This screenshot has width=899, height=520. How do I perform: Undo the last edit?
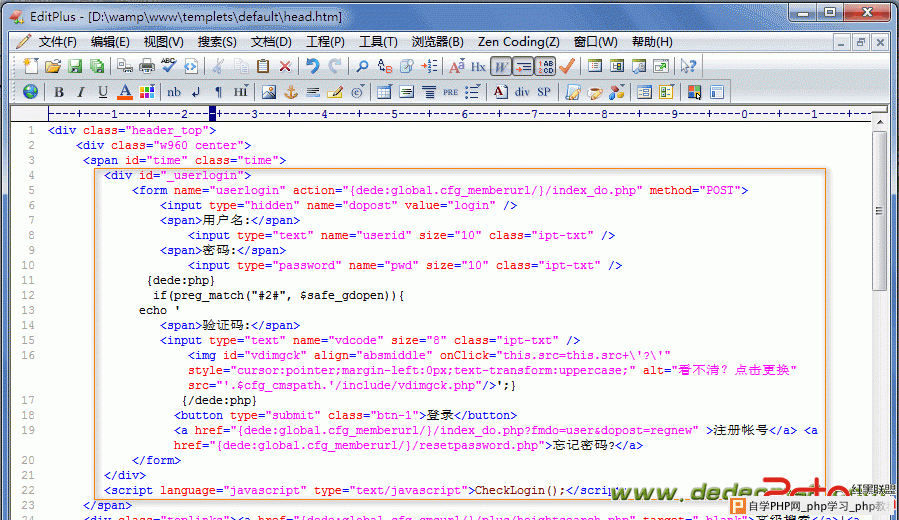point(312,67)
